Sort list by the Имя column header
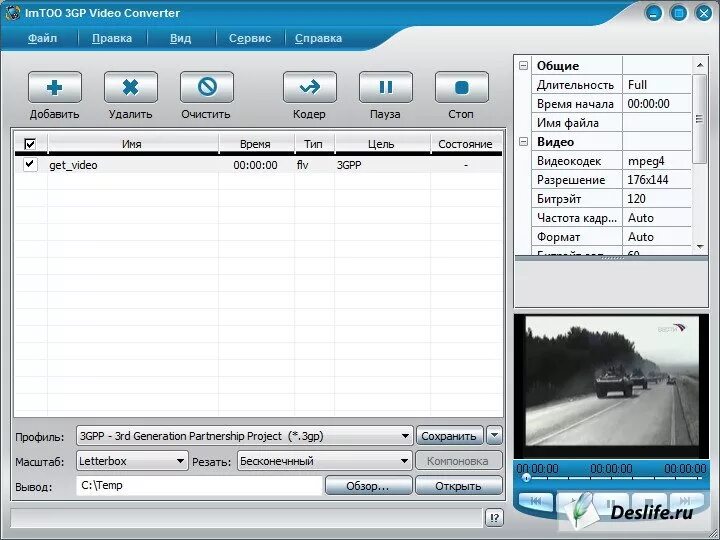Viewport: 720px width, 540px height. (132, 144)
